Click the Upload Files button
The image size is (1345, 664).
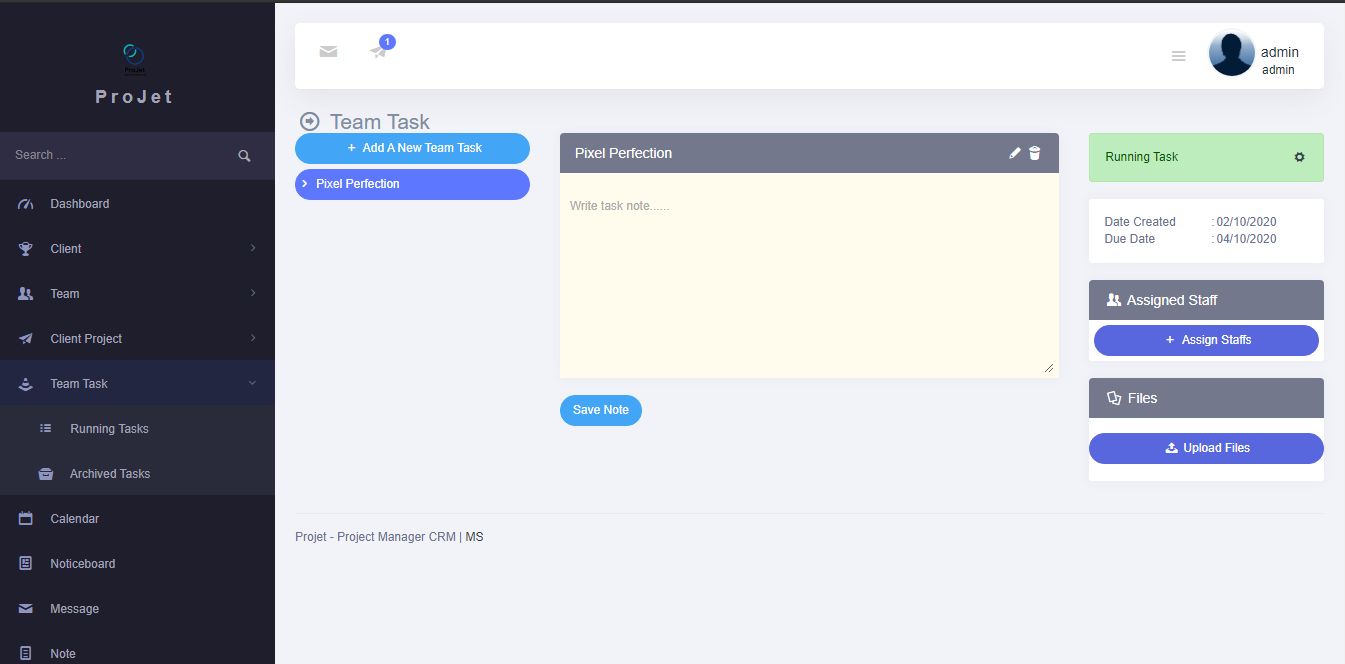(1206, 448)
